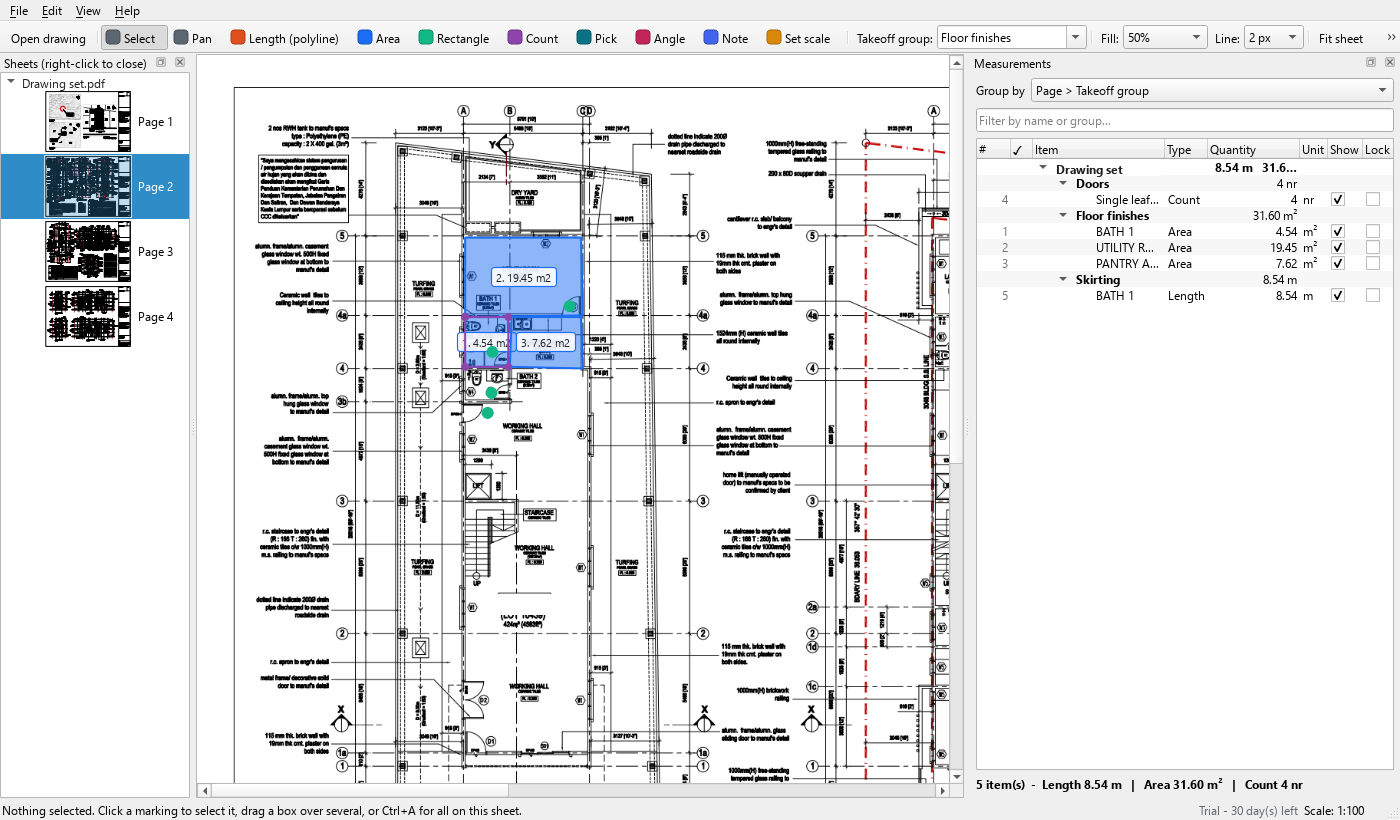Collapse Drawing set.pdf in Sheets tree
The image size is (1400, 820).
pyautogui.click(x=11, y=83)
